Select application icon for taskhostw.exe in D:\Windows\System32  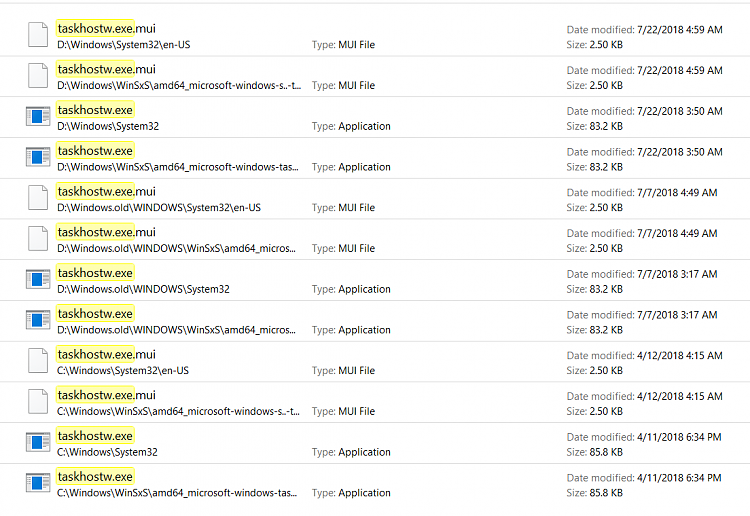pyautogui.click(x=38, y=116)
